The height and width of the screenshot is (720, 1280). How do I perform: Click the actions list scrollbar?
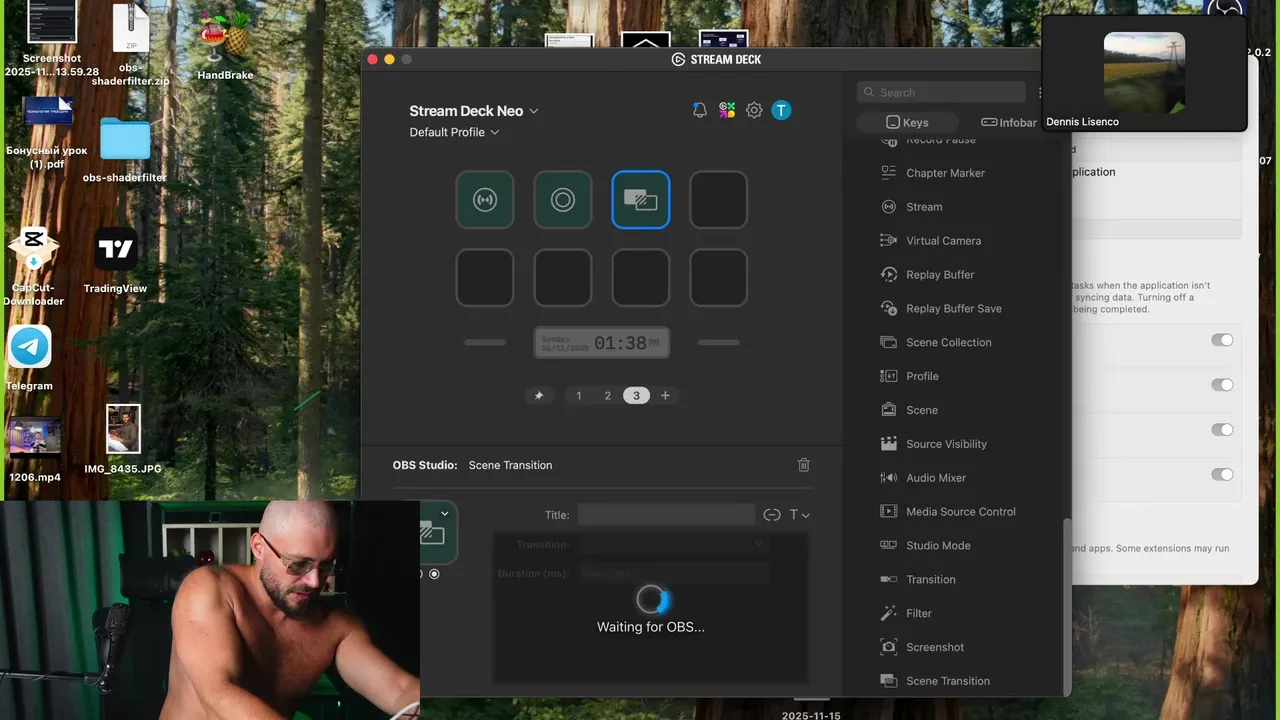(x=1066, y=605)
